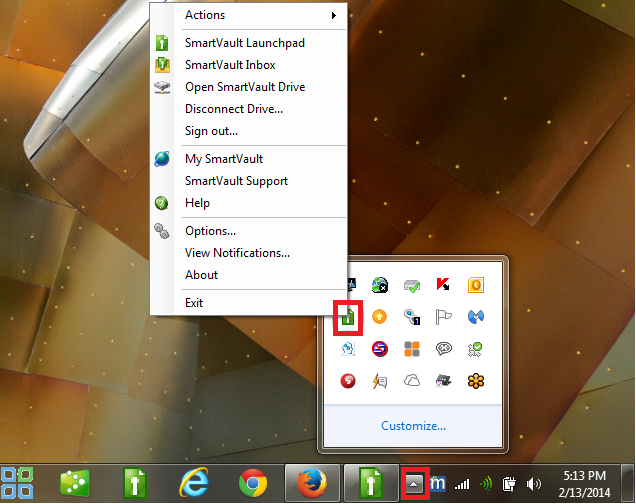Screen dimensions: 636x504
Task: Show the About entry
Action: (x=248, y=275)
